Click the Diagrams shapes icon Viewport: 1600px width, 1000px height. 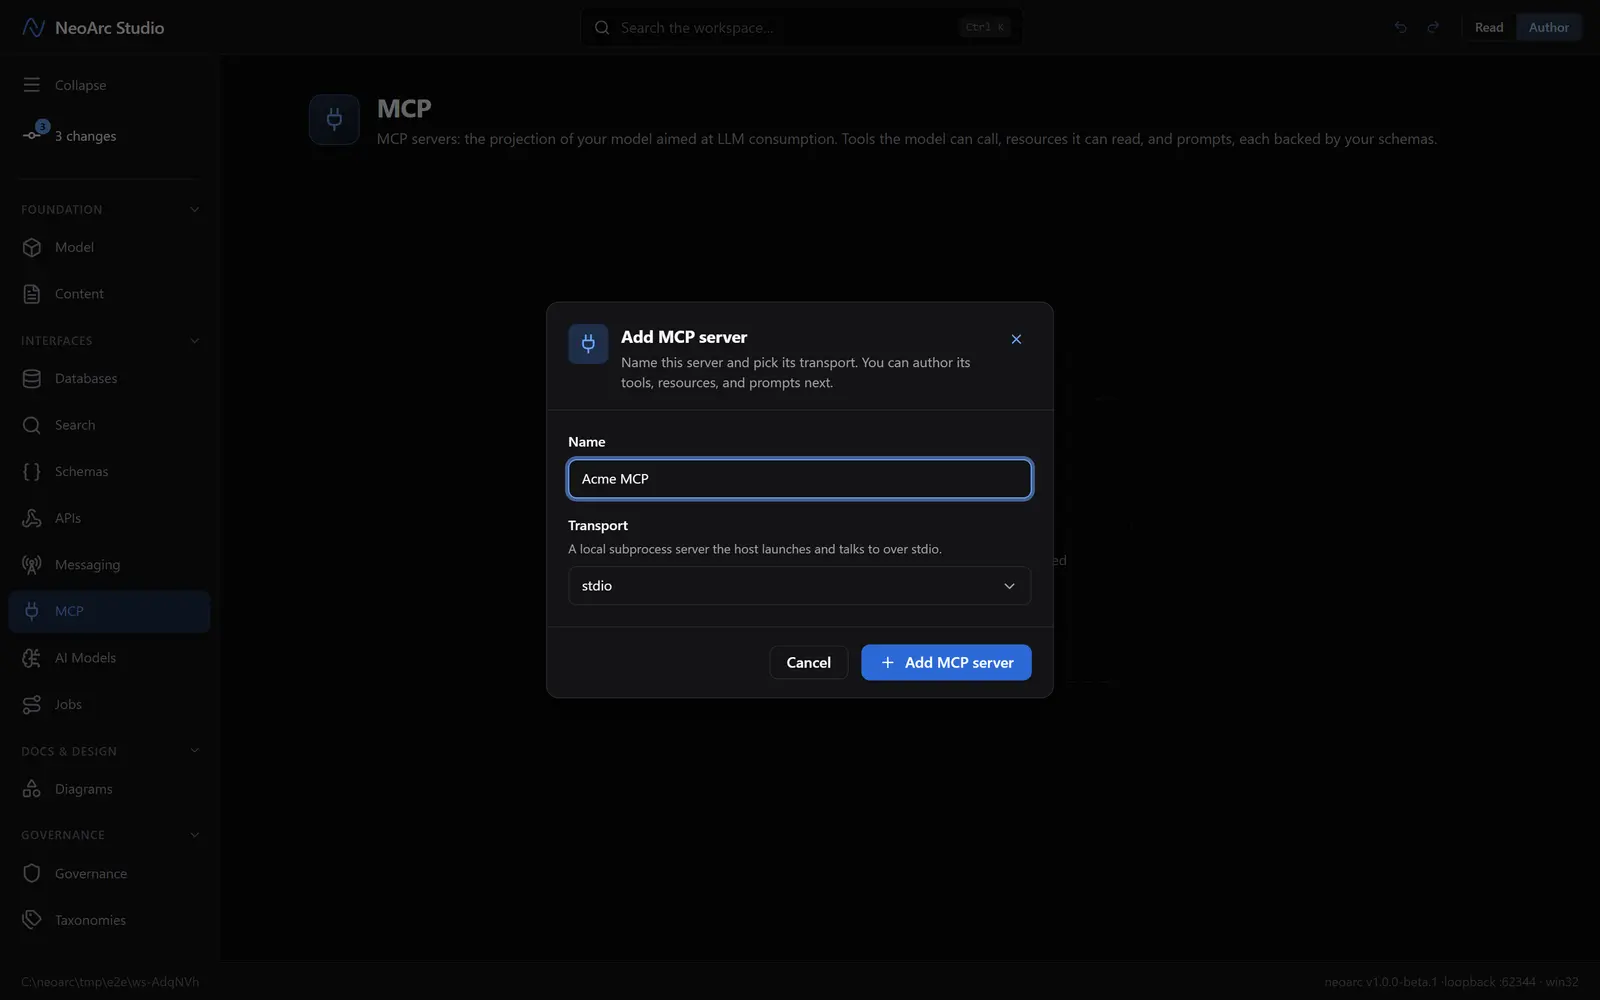(32, 789)
